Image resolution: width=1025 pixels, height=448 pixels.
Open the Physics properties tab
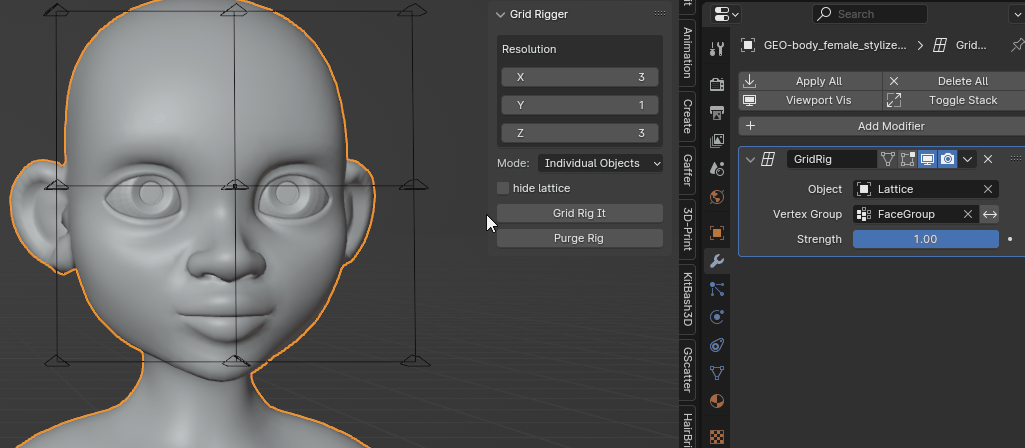[x=717, y=317]
